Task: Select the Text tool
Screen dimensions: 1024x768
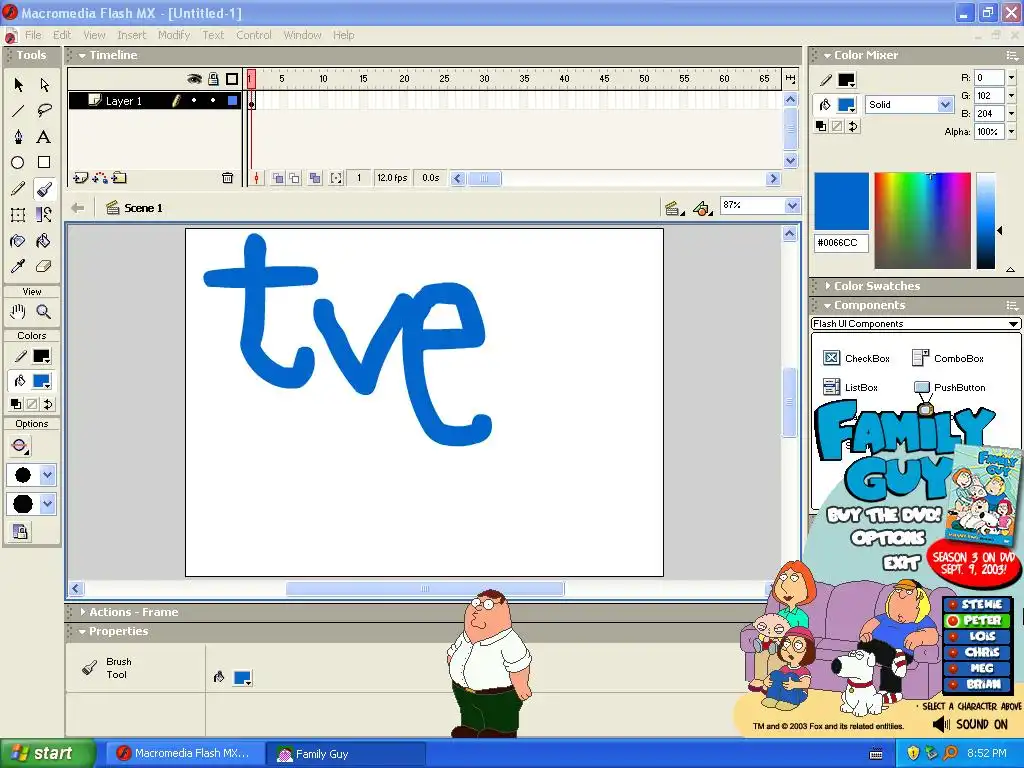Action: point(44,136)
